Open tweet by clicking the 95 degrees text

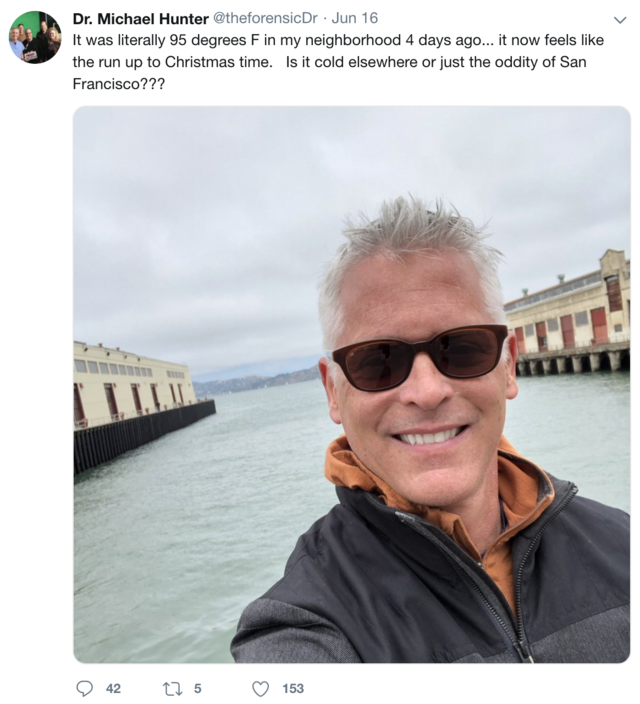coord(207,40)
